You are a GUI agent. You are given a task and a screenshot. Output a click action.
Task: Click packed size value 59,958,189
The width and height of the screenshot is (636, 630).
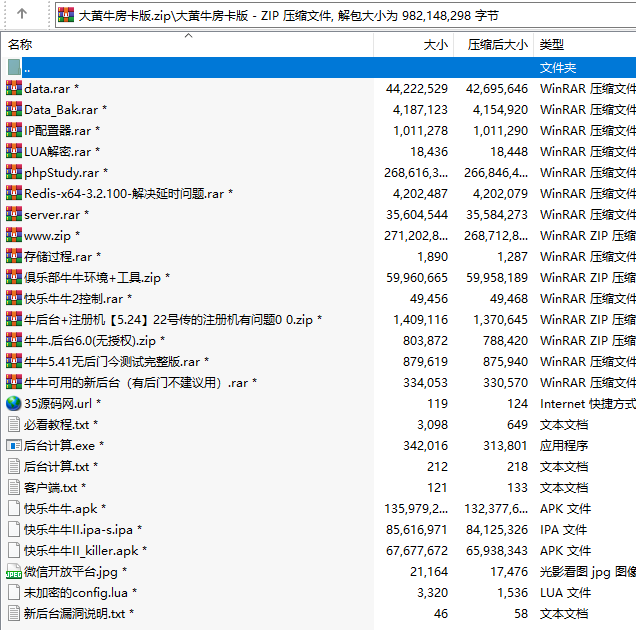pos(497,277)
